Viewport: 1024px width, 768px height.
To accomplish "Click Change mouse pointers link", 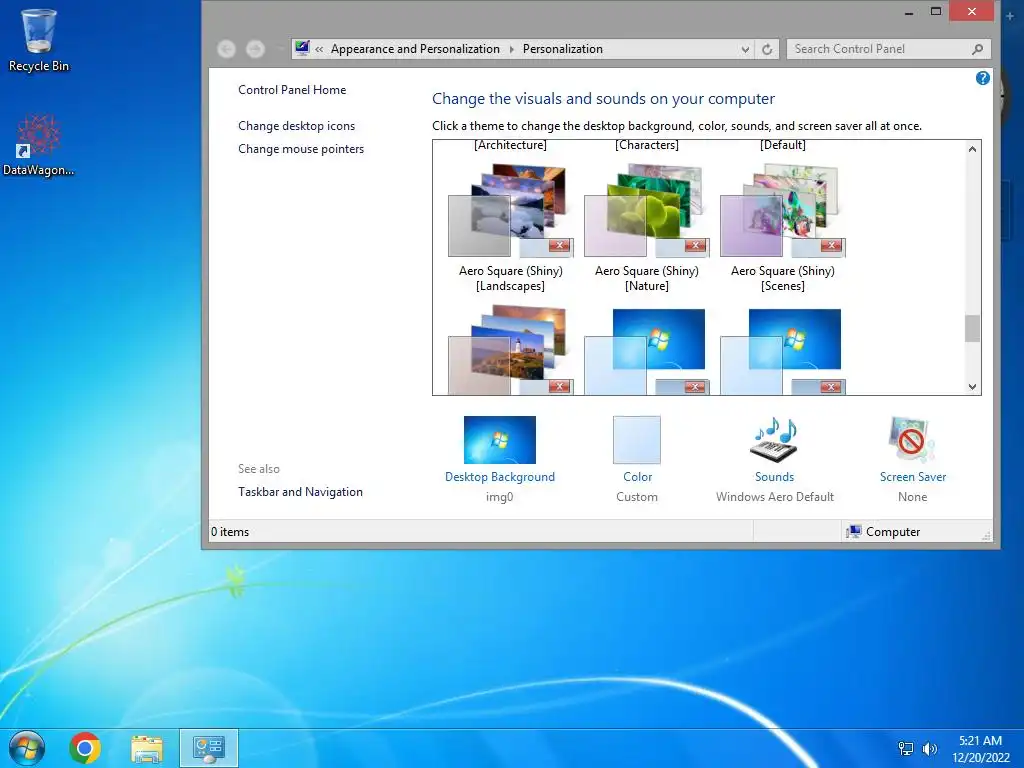I will (301, 149).
